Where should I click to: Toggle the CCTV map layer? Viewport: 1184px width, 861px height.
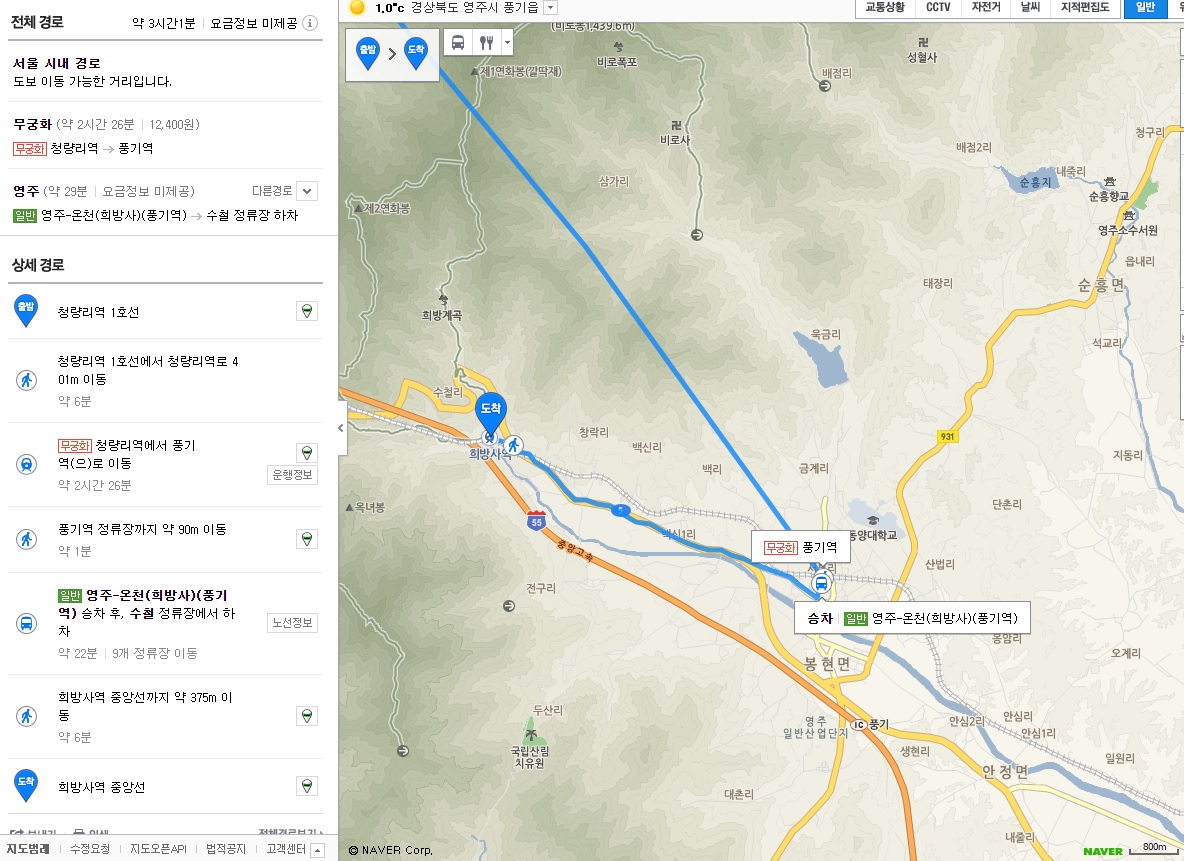tap(938, 8)
